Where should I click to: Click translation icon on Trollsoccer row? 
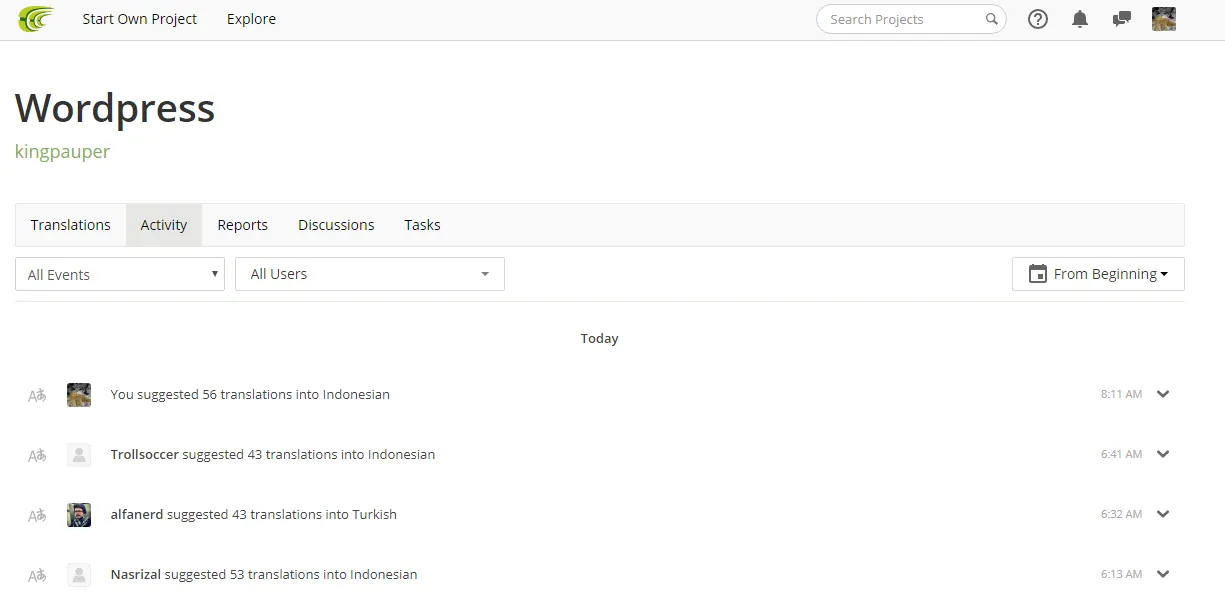(x=37, y=455)
